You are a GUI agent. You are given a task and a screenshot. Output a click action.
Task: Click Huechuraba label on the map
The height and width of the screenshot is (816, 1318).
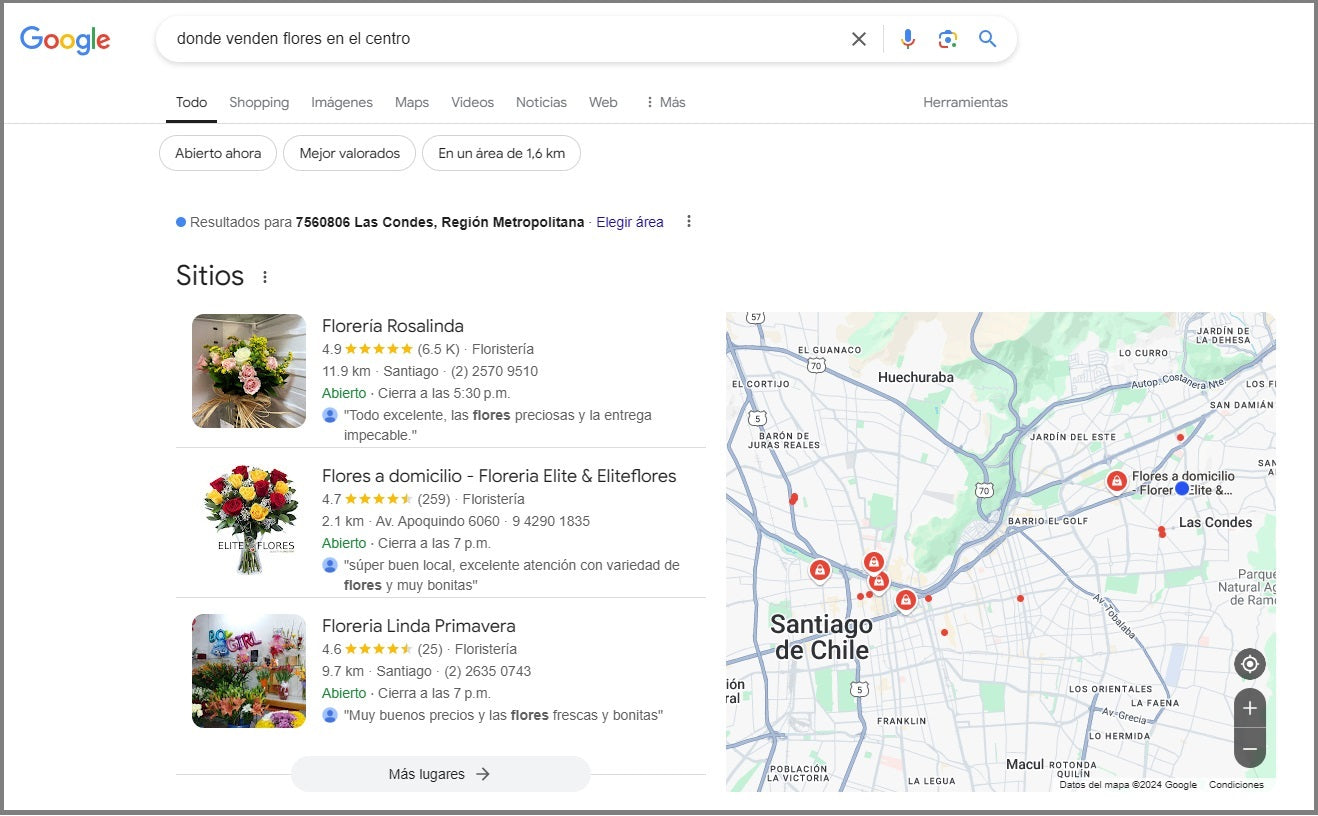click(916, 377)
